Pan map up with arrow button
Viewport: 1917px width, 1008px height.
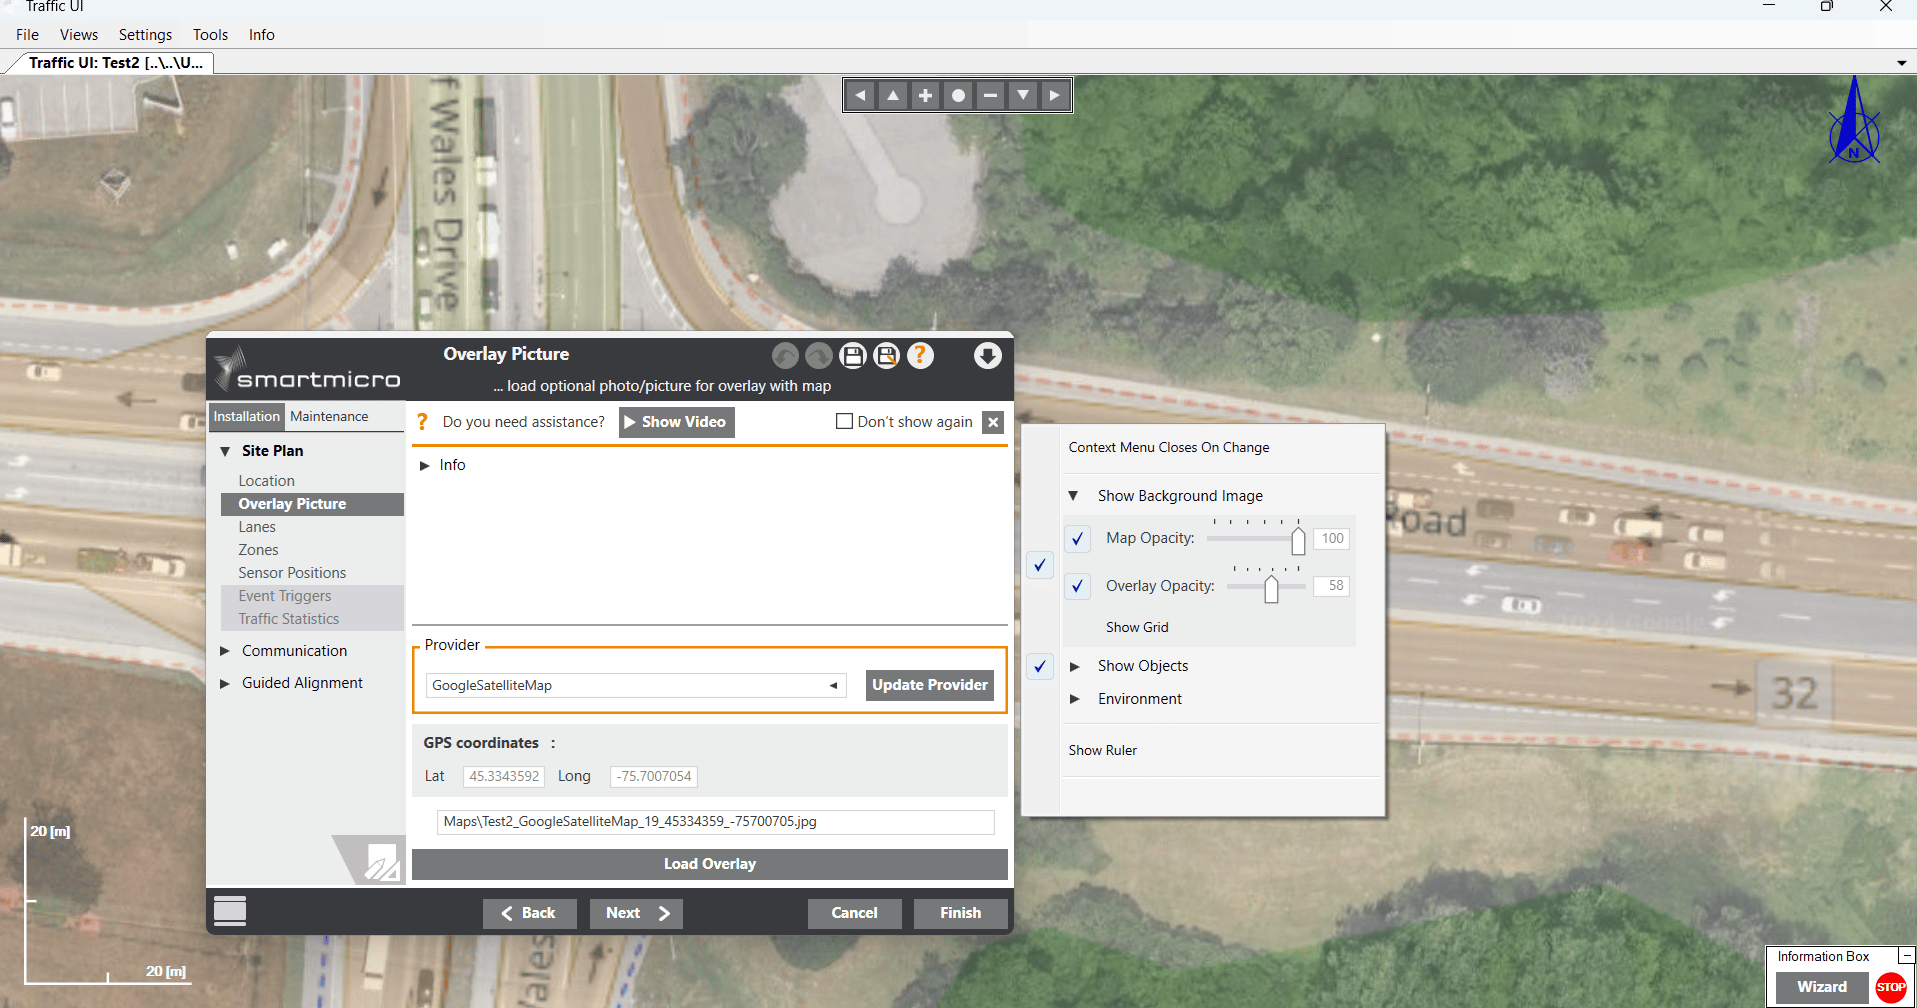pos(893,96)
